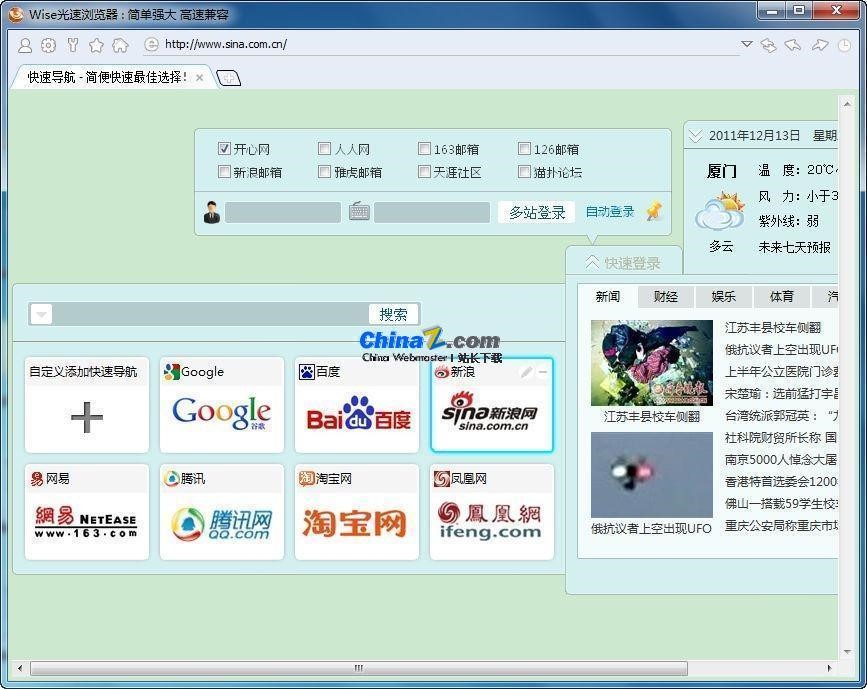Click the forward arrow icon
The image size is (867, 689).
[819, 45]
